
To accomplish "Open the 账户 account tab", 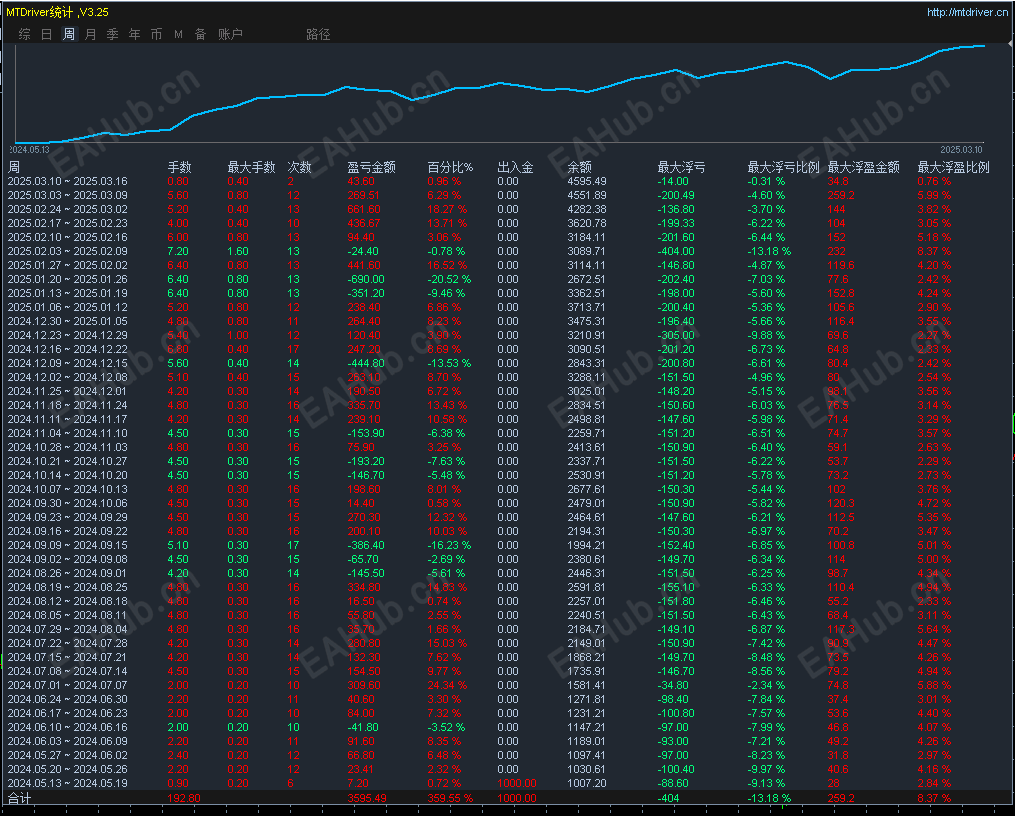I will pyautogui.click(x=230, y=34).
